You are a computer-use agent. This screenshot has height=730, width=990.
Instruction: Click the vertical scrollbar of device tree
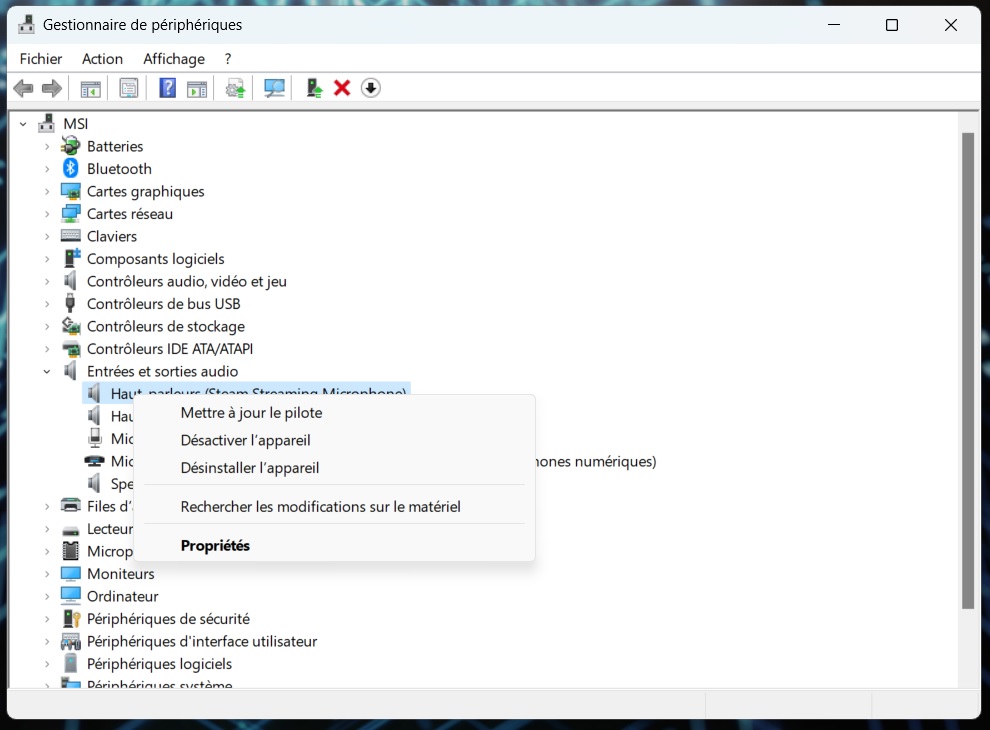click(x=967, y=370)
